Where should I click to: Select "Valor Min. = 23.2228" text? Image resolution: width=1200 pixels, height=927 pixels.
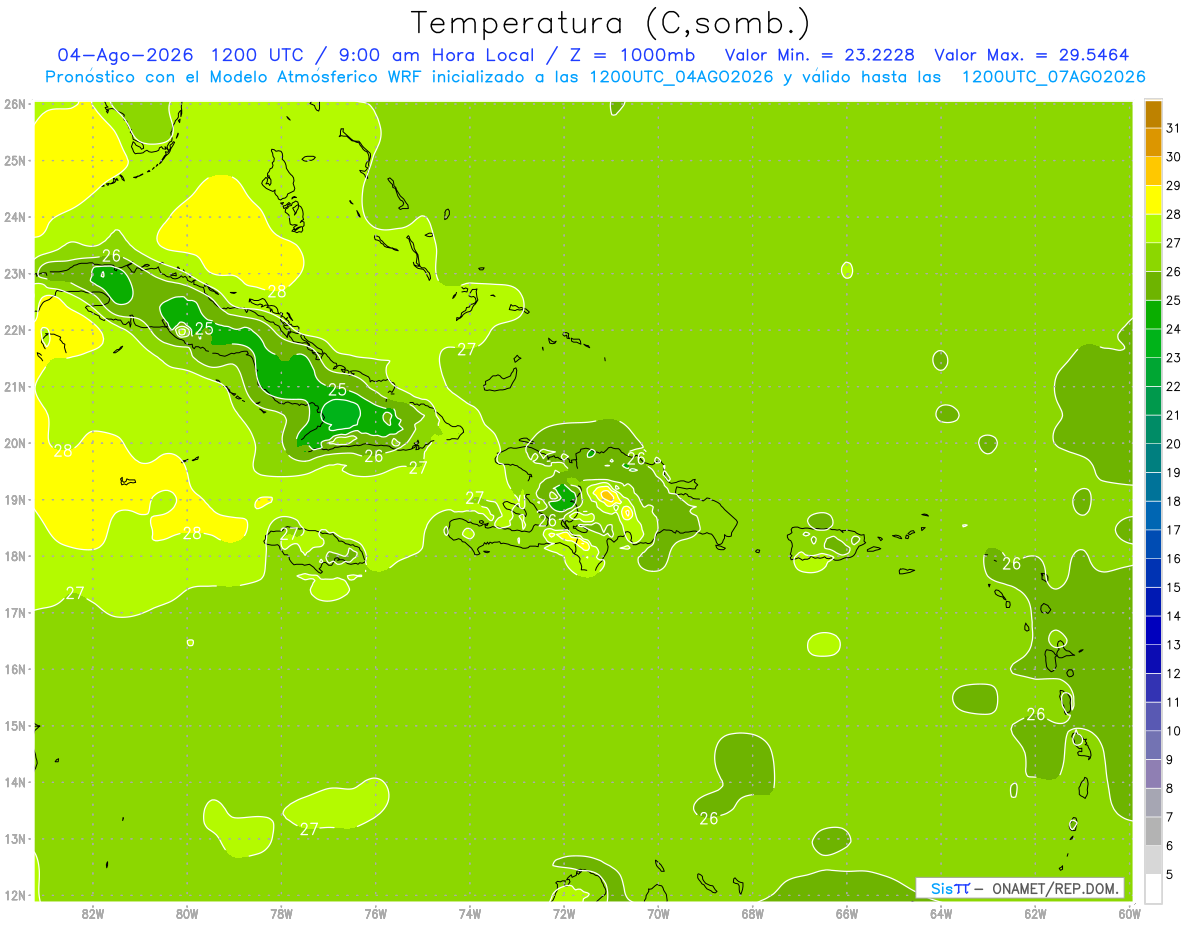(x=822, y=55)
